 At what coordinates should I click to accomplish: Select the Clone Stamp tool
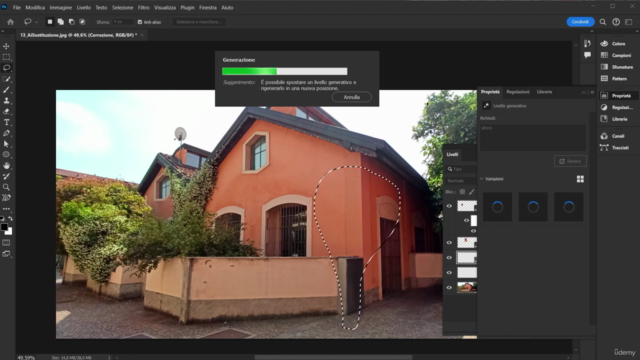click(x=6, y=100)
